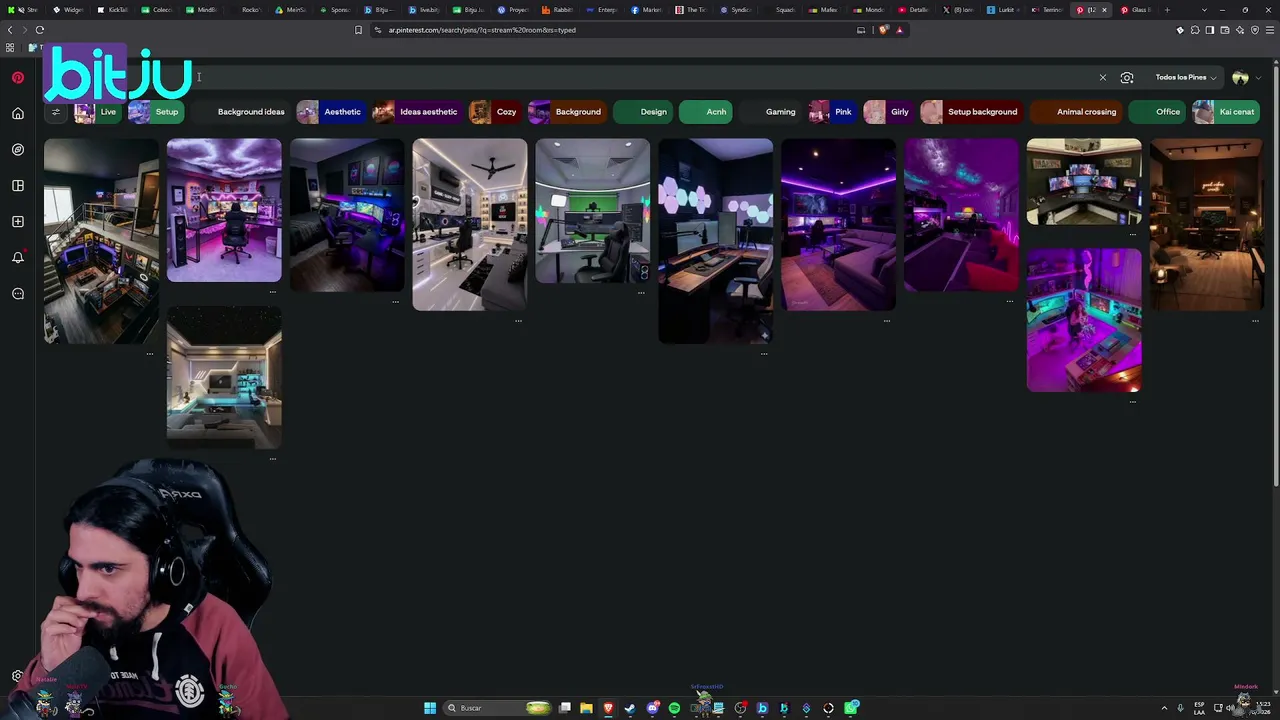Apply the Acnh filter chip
The width and height of the screenshot is (1280, 720).
click(x=706, y=112)
